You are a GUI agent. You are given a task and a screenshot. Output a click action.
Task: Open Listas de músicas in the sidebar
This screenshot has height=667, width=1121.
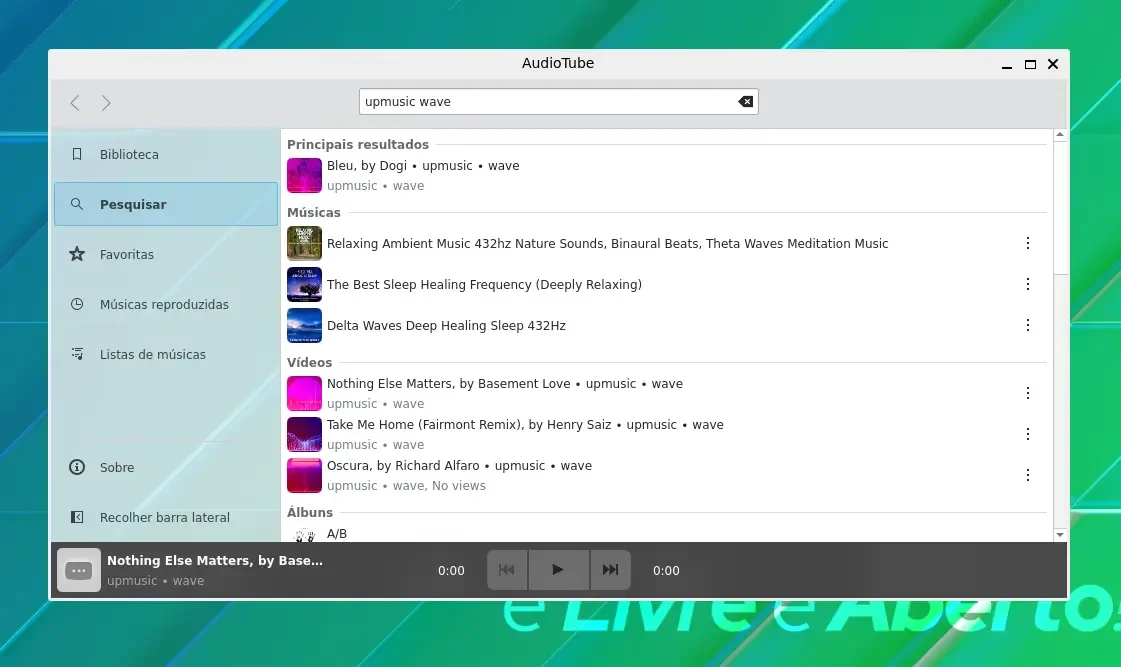[166, 355]
